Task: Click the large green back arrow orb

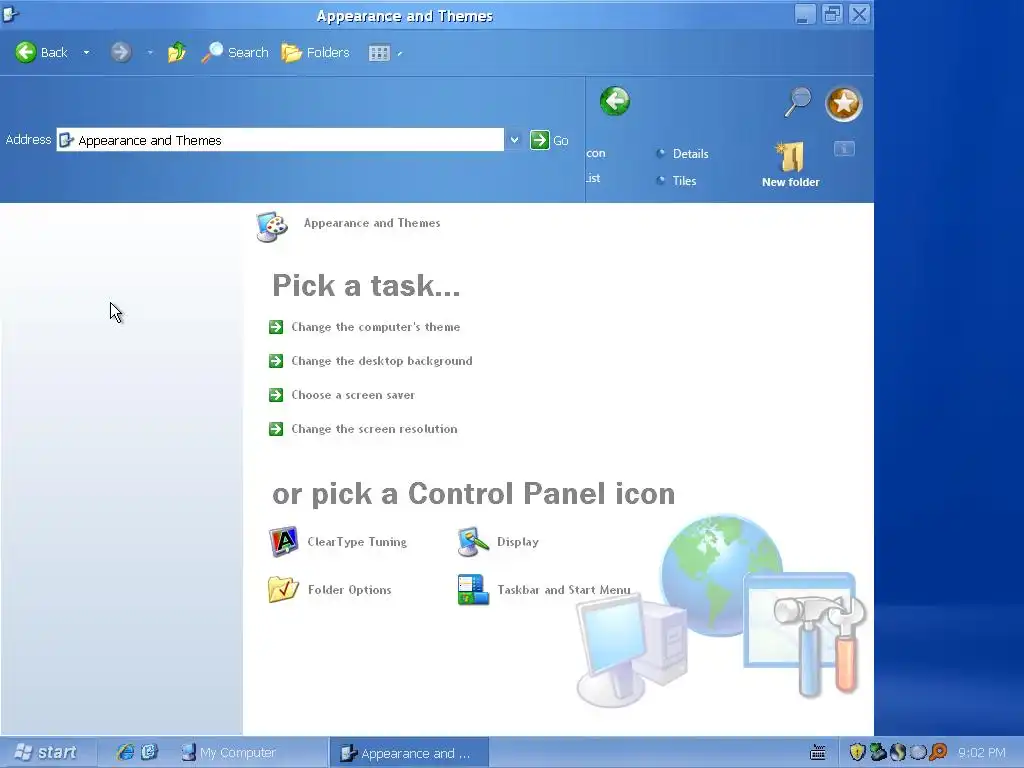Action: click(615, 101)
